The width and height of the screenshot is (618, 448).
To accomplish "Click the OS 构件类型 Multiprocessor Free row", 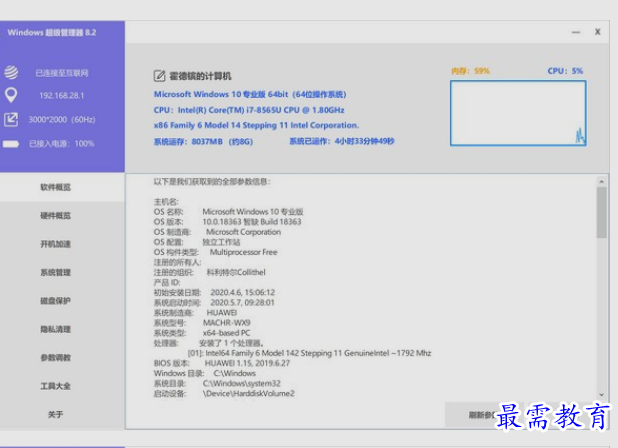I will (216, 252).
